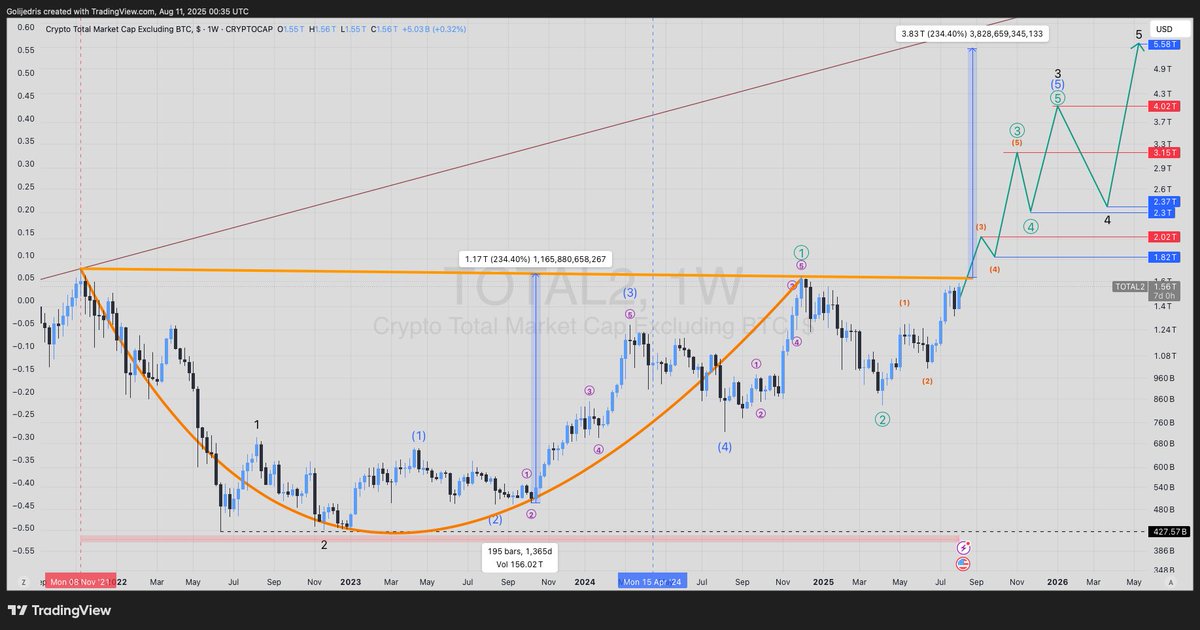Viewport: 1200px width, 630px height.
Task: Select the black 5 wave label at the top
Action: coord(1138,35)
